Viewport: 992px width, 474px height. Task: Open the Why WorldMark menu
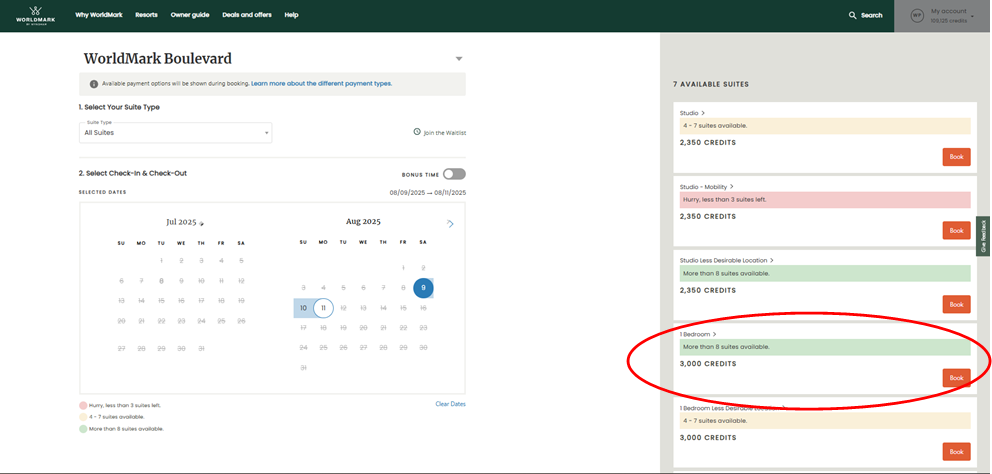point(99,15)
